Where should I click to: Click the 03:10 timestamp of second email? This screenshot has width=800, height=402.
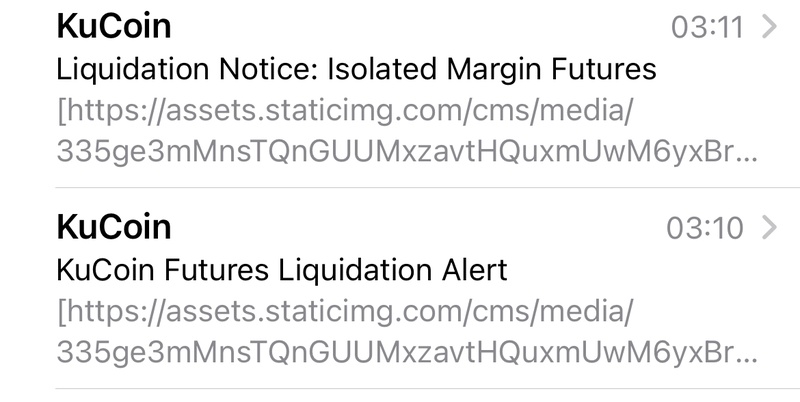707,228
